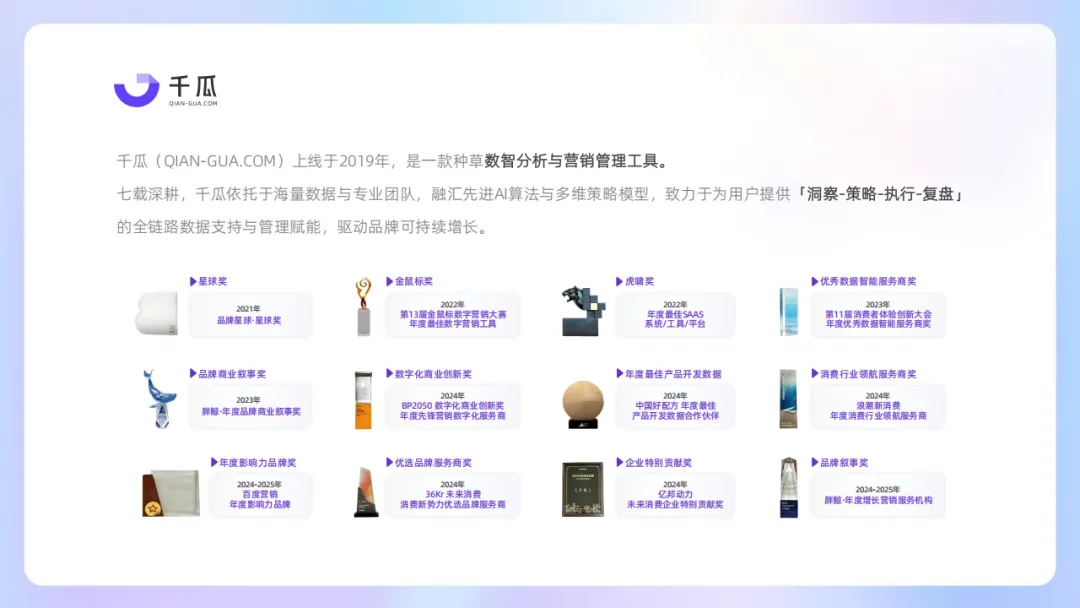Click the 胖鲸·年度增长营销服务机构 card

click(x=878, y=495)
